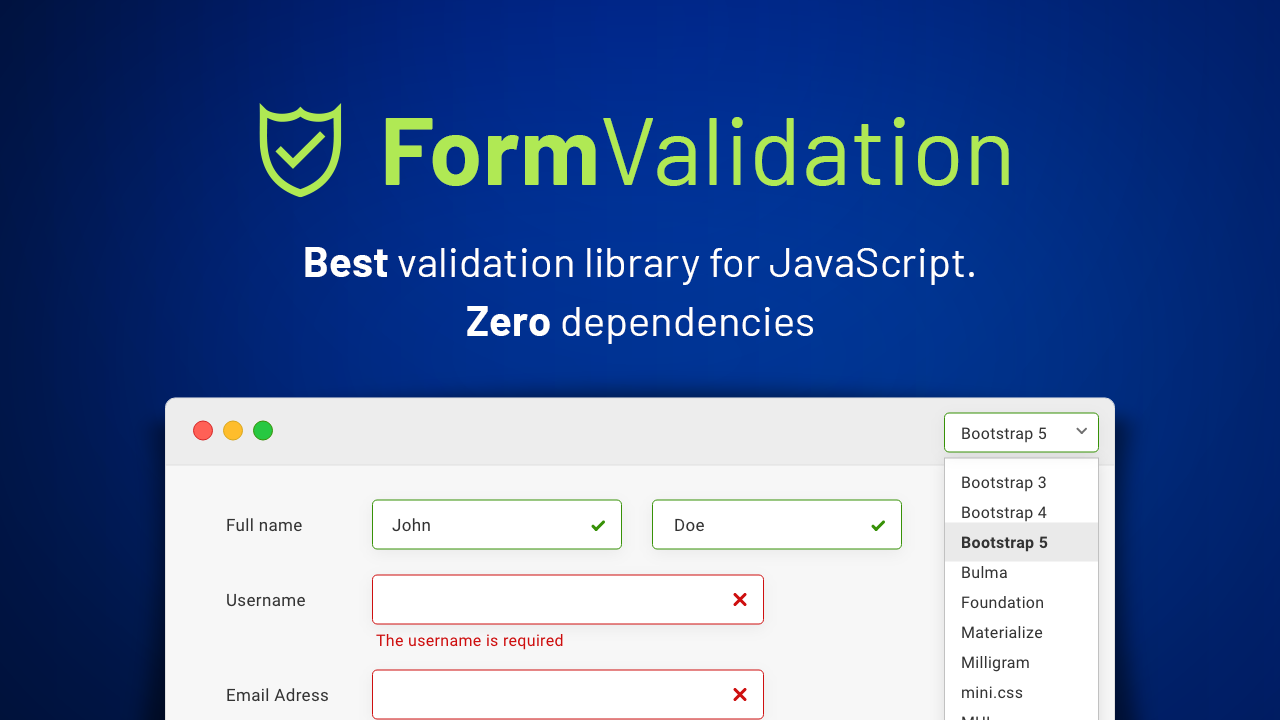Click the red window close dot

click(x=203, y=431)
